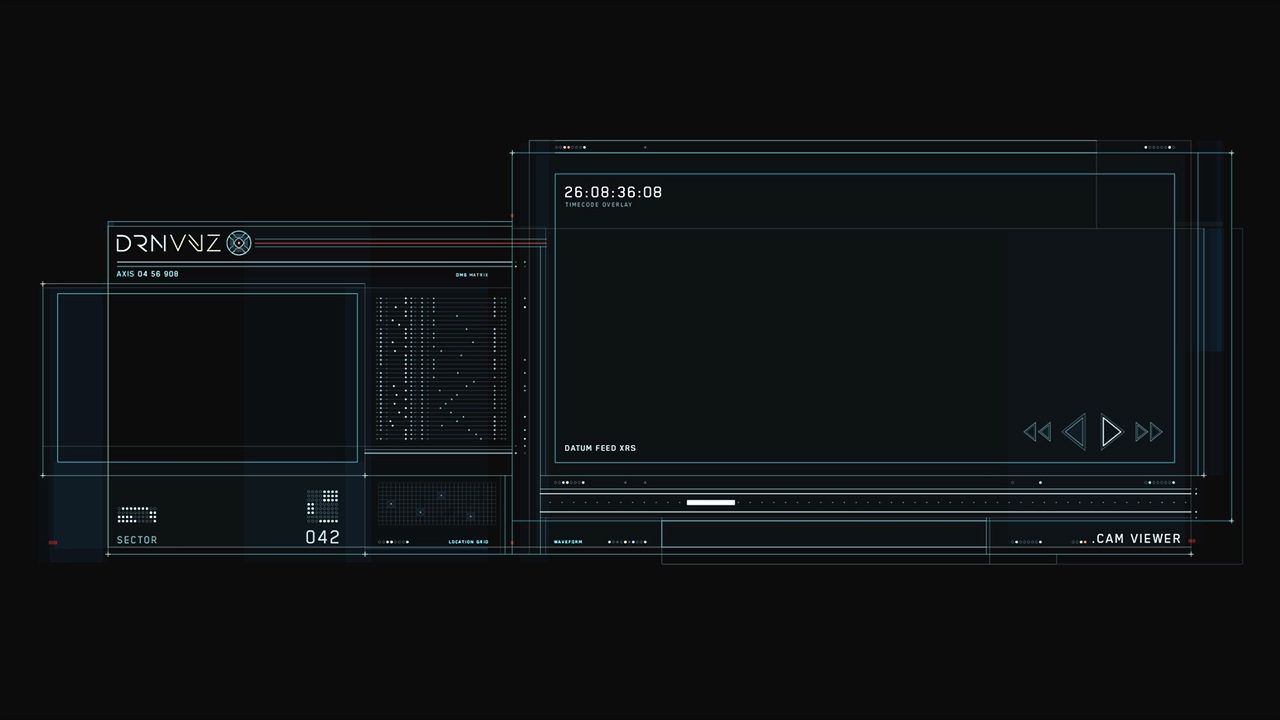Click the DATUM FEED XRS label

pyautogui.click(x=600, y=448)
